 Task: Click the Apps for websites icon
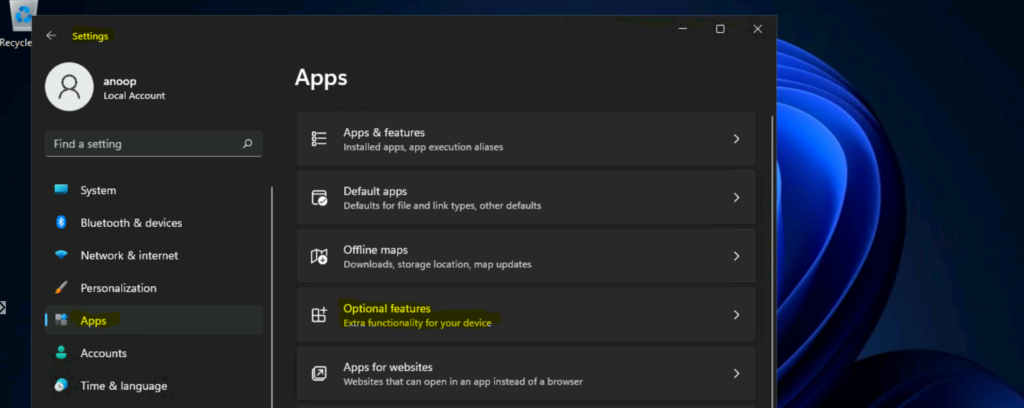point(319,373)
